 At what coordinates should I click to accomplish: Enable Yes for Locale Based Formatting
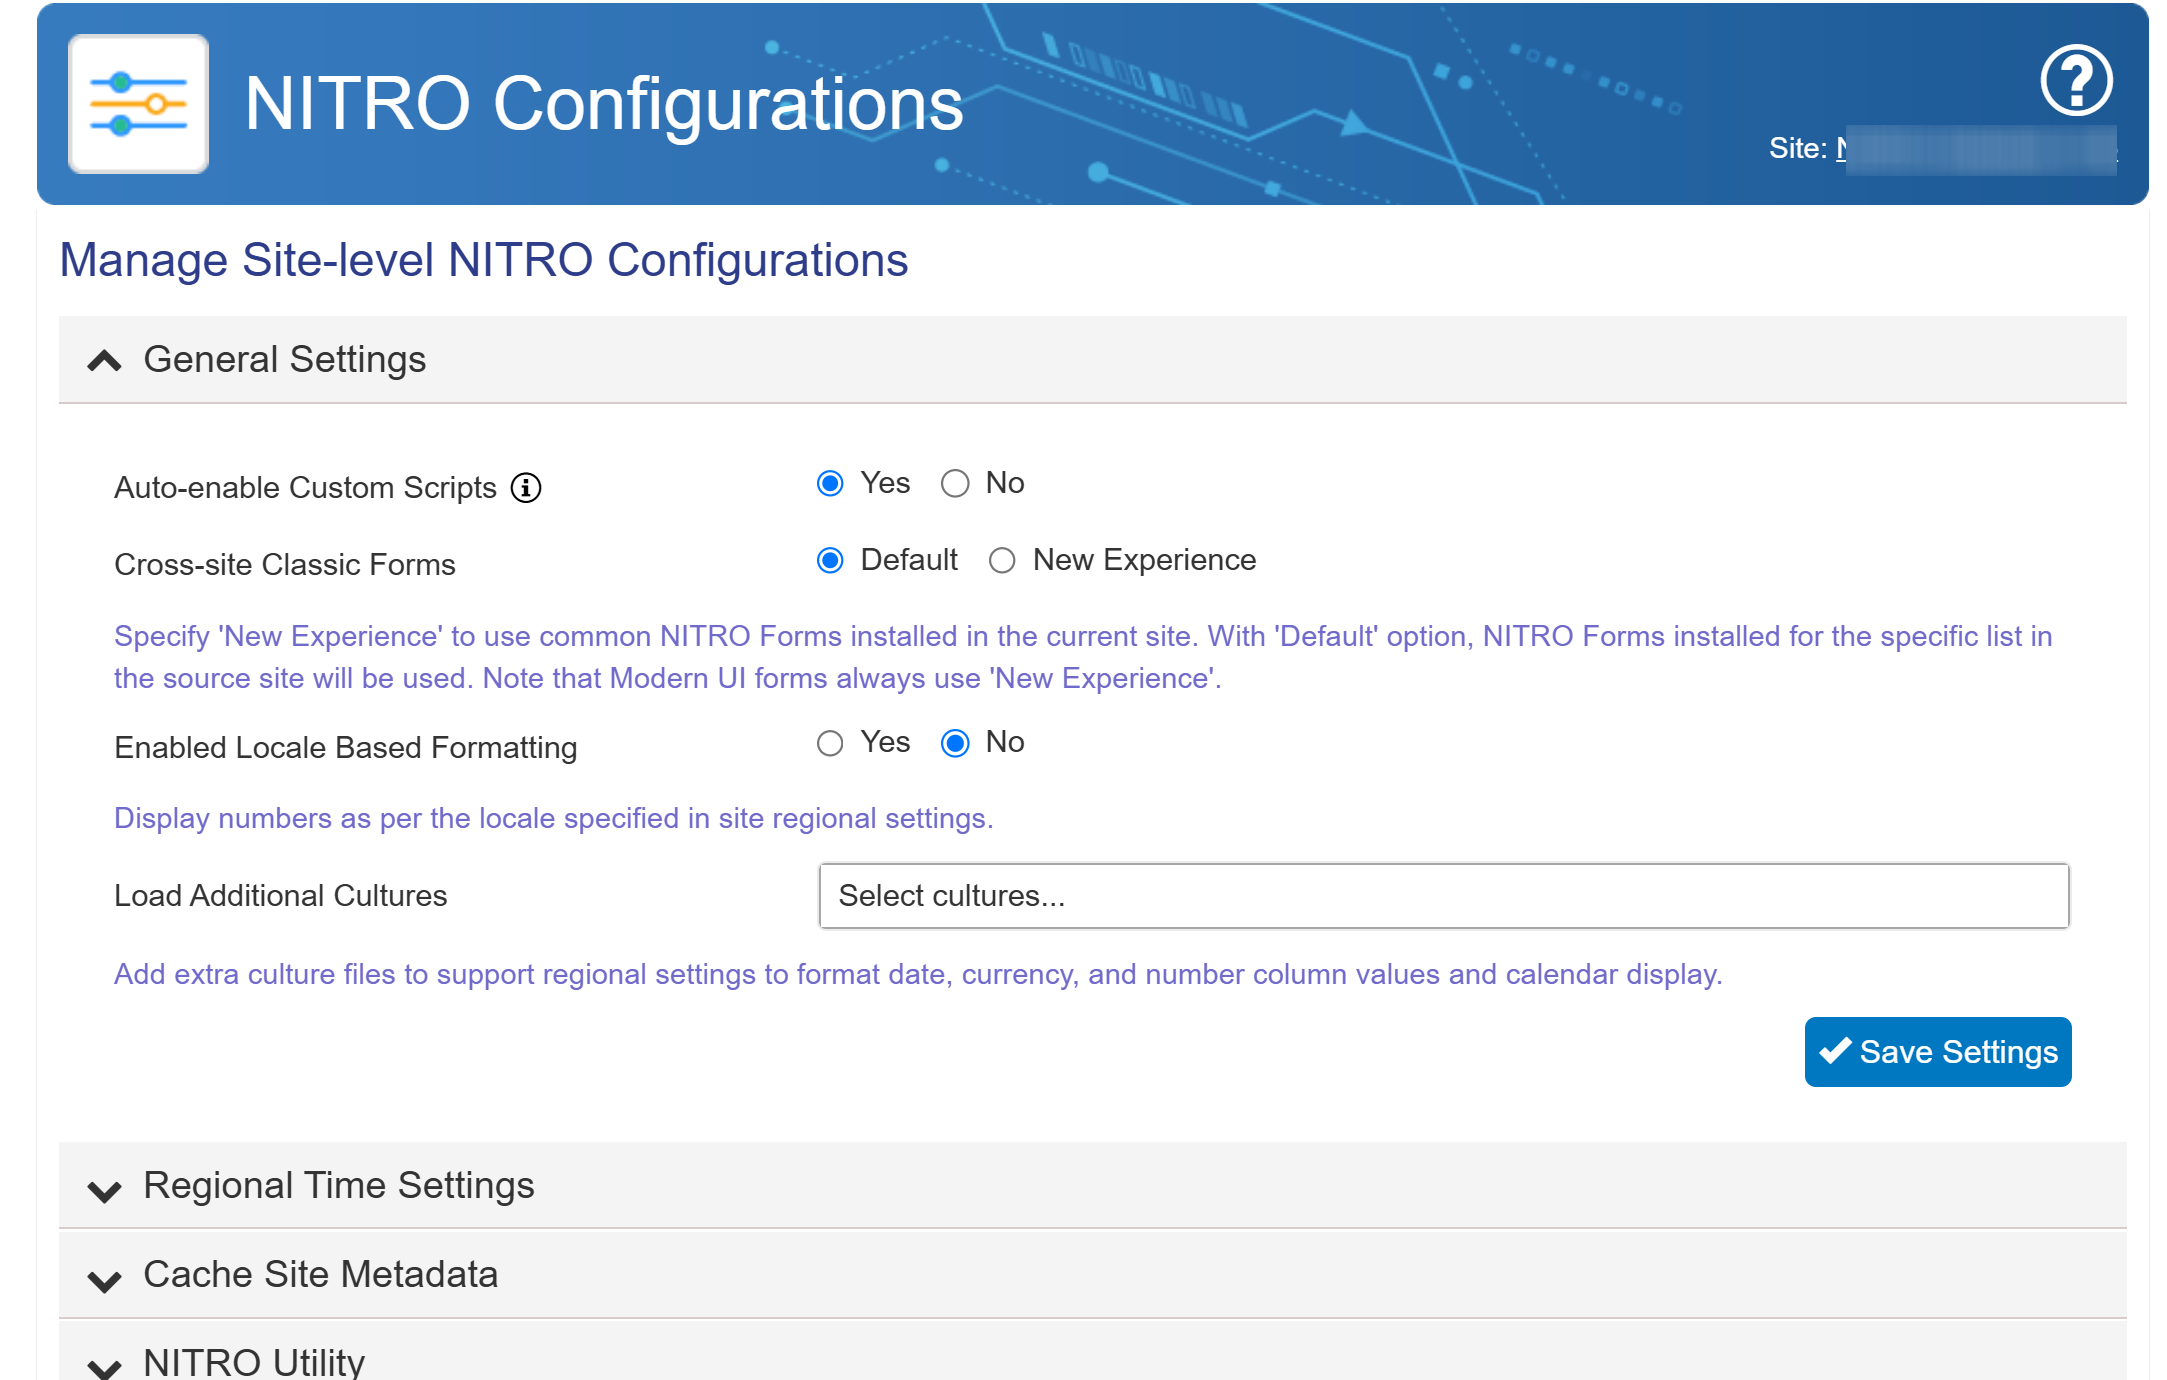click(x=830, y=743)
